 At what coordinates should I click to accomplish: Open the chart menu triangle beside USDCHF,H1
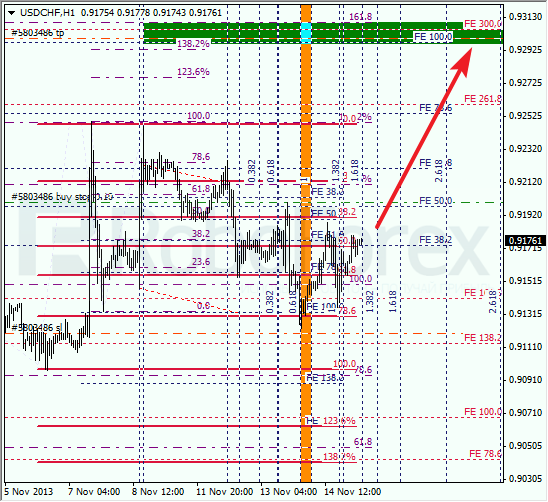click(x=12, y=13)
